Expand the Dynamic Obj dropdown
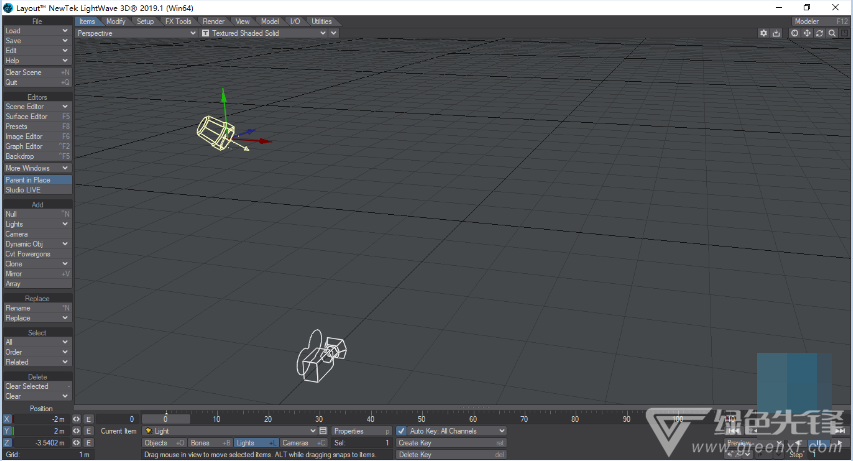Image resolution: width=853 pixels, height=461 pixels. pyautogui.click(x=38, y=244)
